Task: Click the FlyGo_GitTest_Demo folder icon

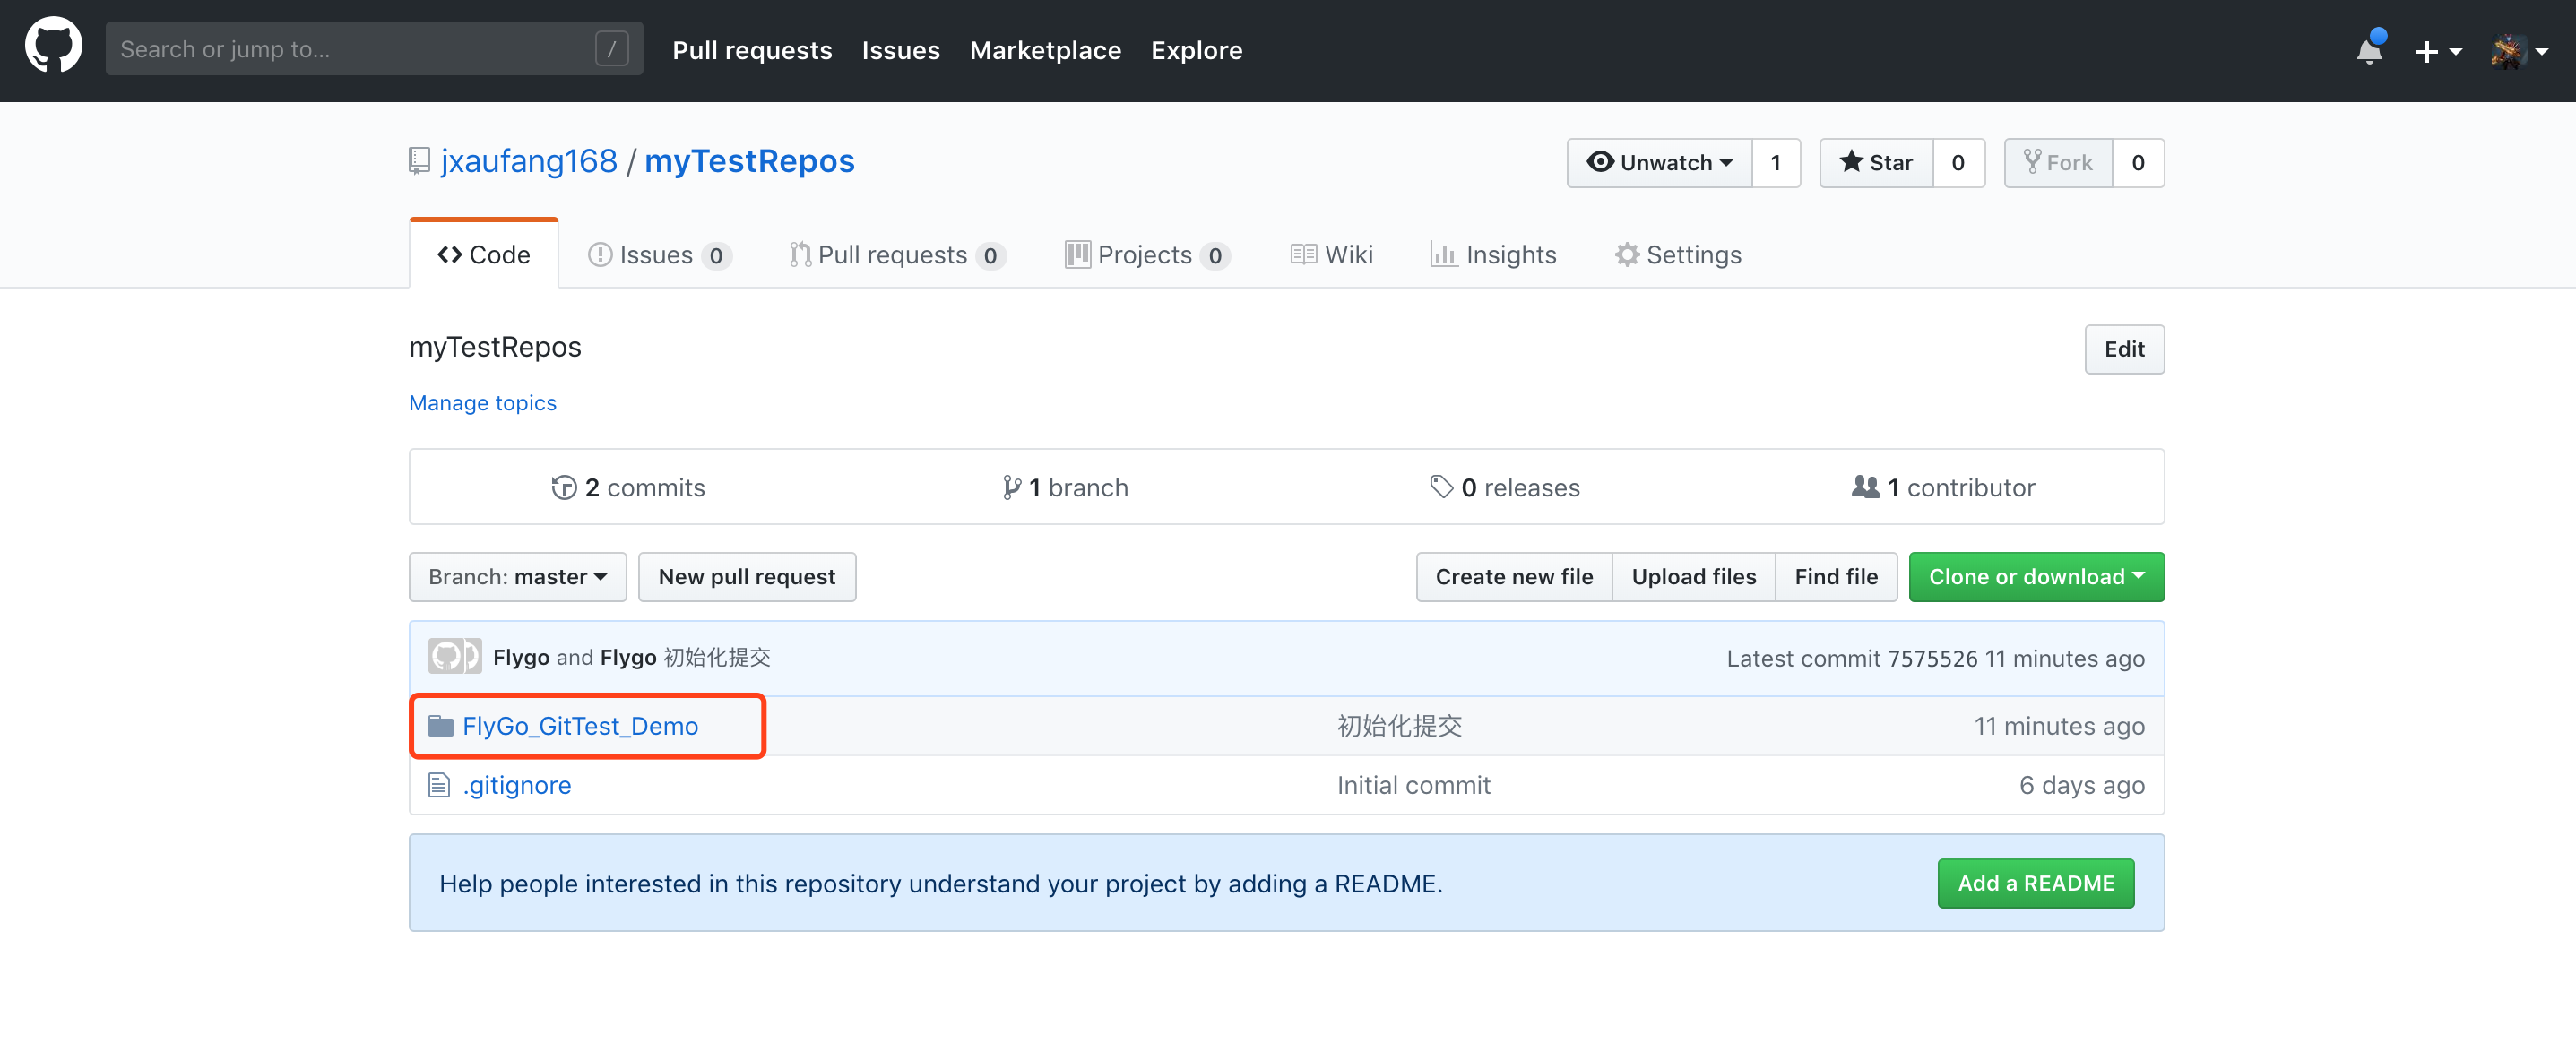Action: (440, 726)
